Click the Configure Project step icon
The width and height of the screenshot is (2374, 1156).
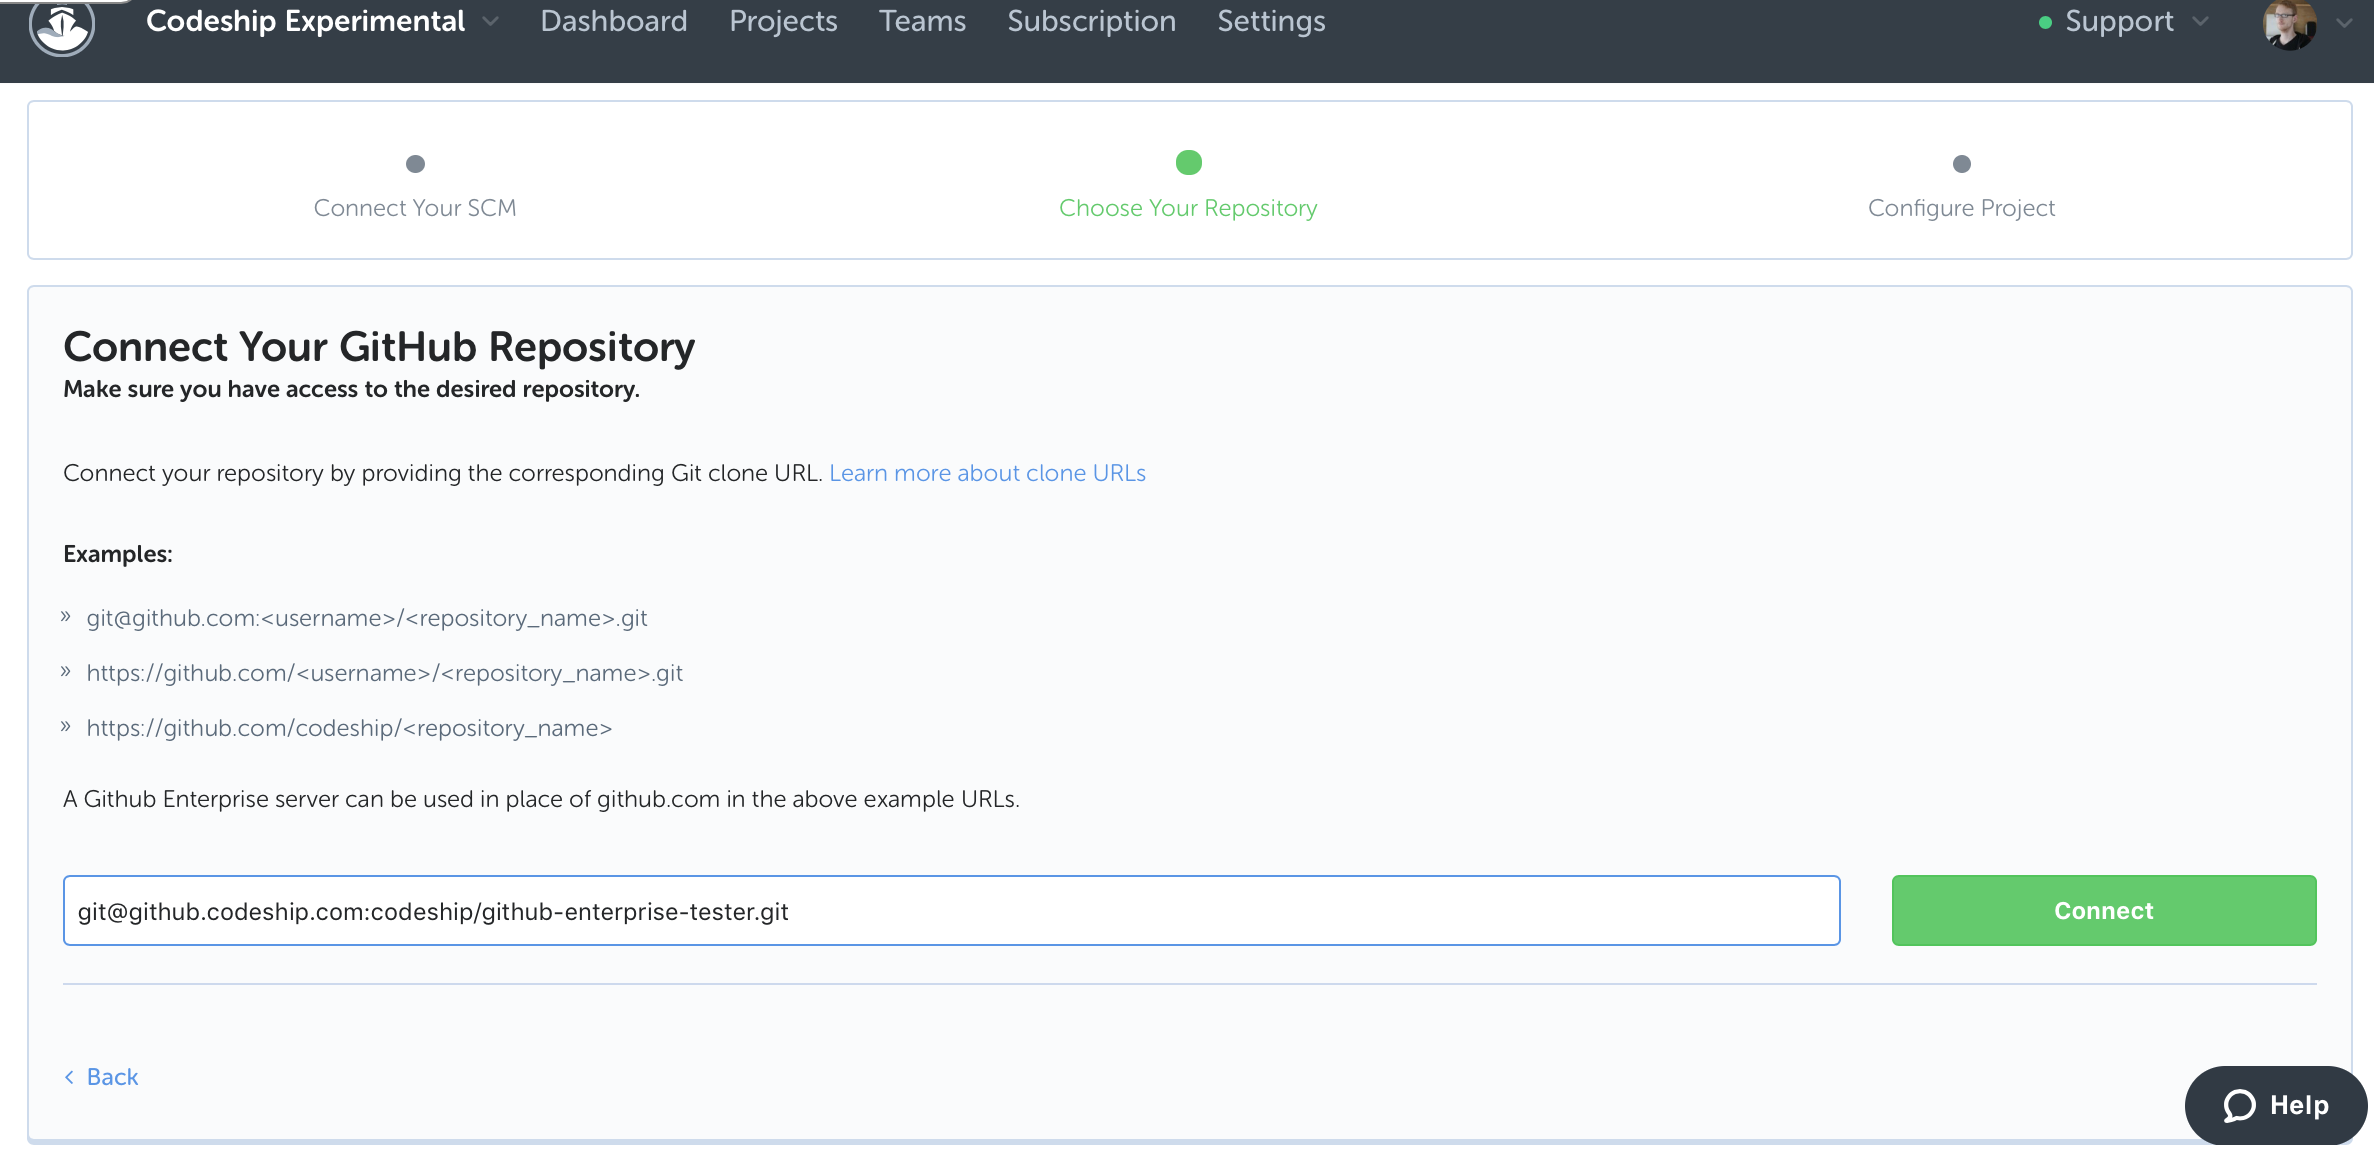click(1961, 162)
